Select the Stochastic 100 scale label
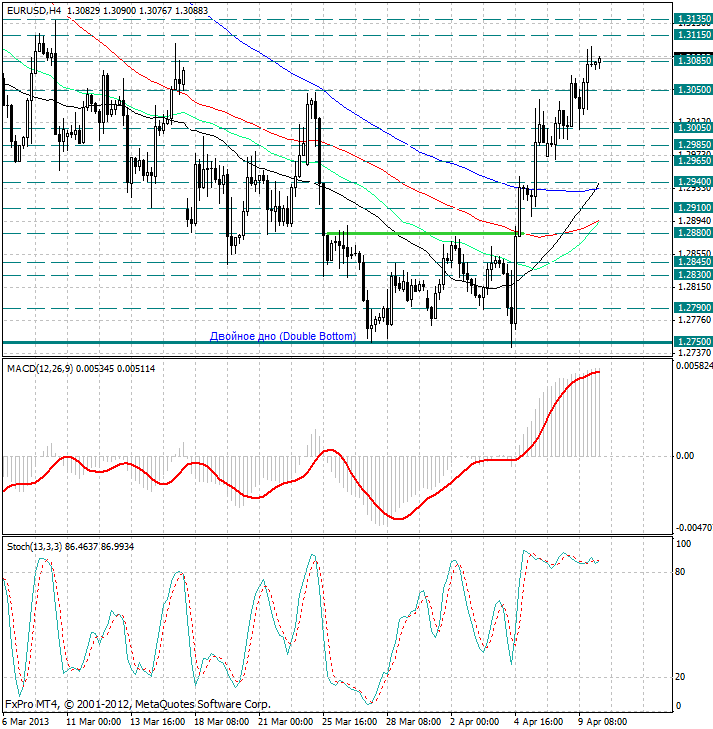 (683, 543)
